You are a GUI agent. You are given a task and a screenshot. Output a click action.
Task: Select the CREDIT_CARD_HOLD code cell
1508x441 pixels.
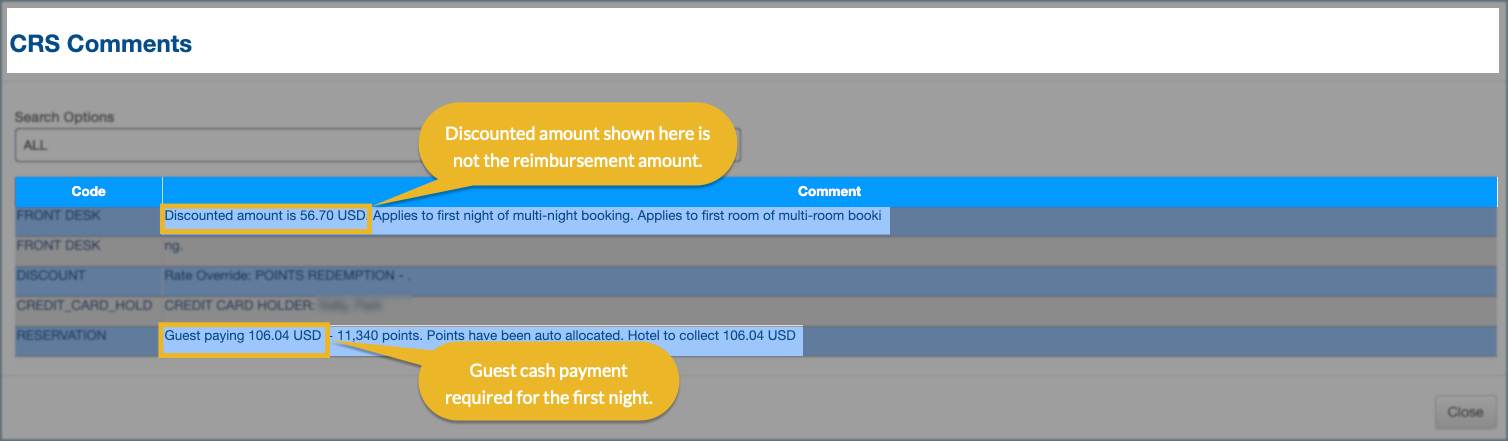[x=84, y=305]
